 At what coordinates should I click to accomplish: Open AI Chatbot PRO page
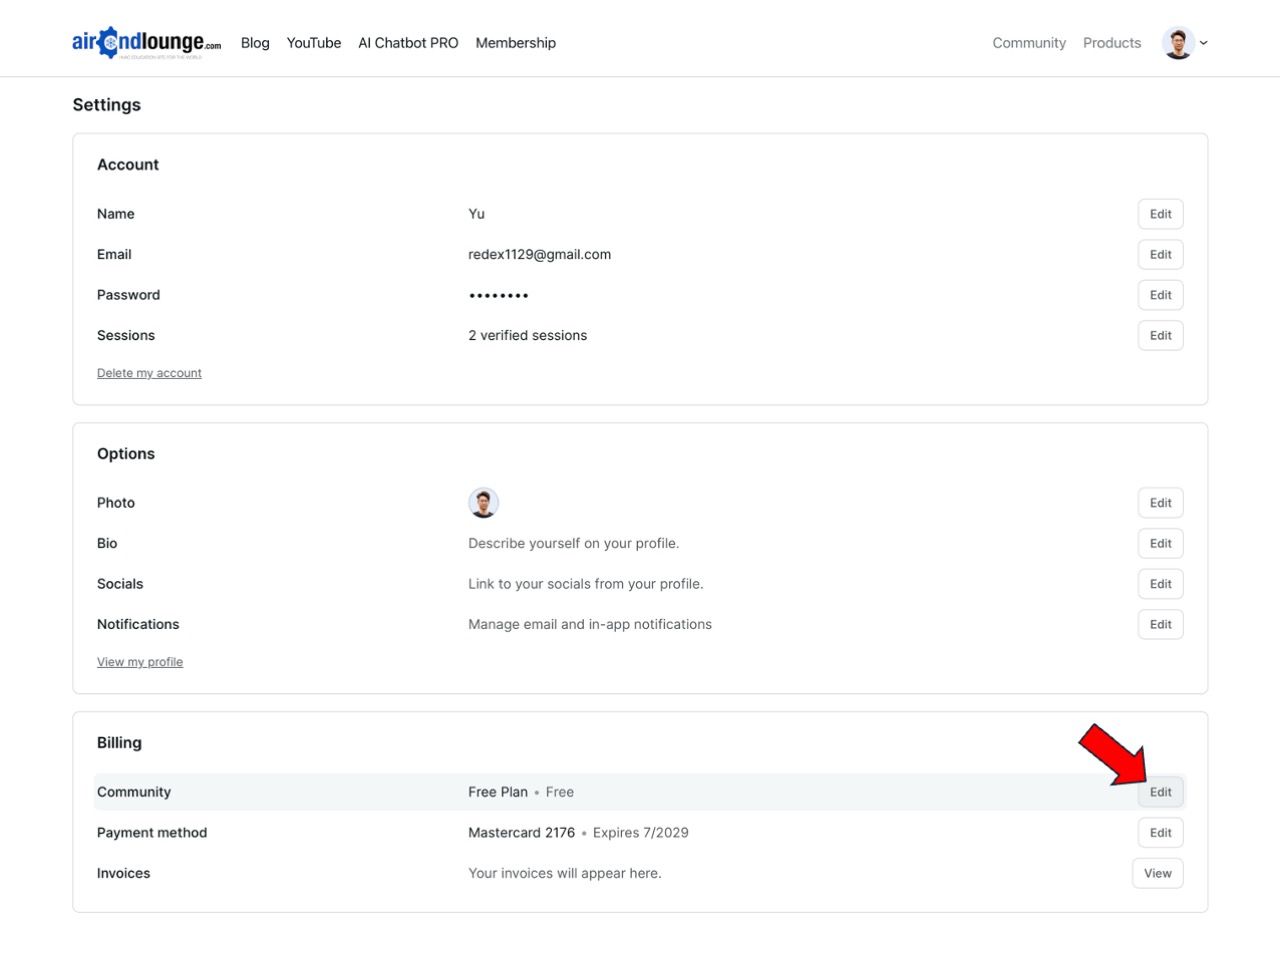408,43
